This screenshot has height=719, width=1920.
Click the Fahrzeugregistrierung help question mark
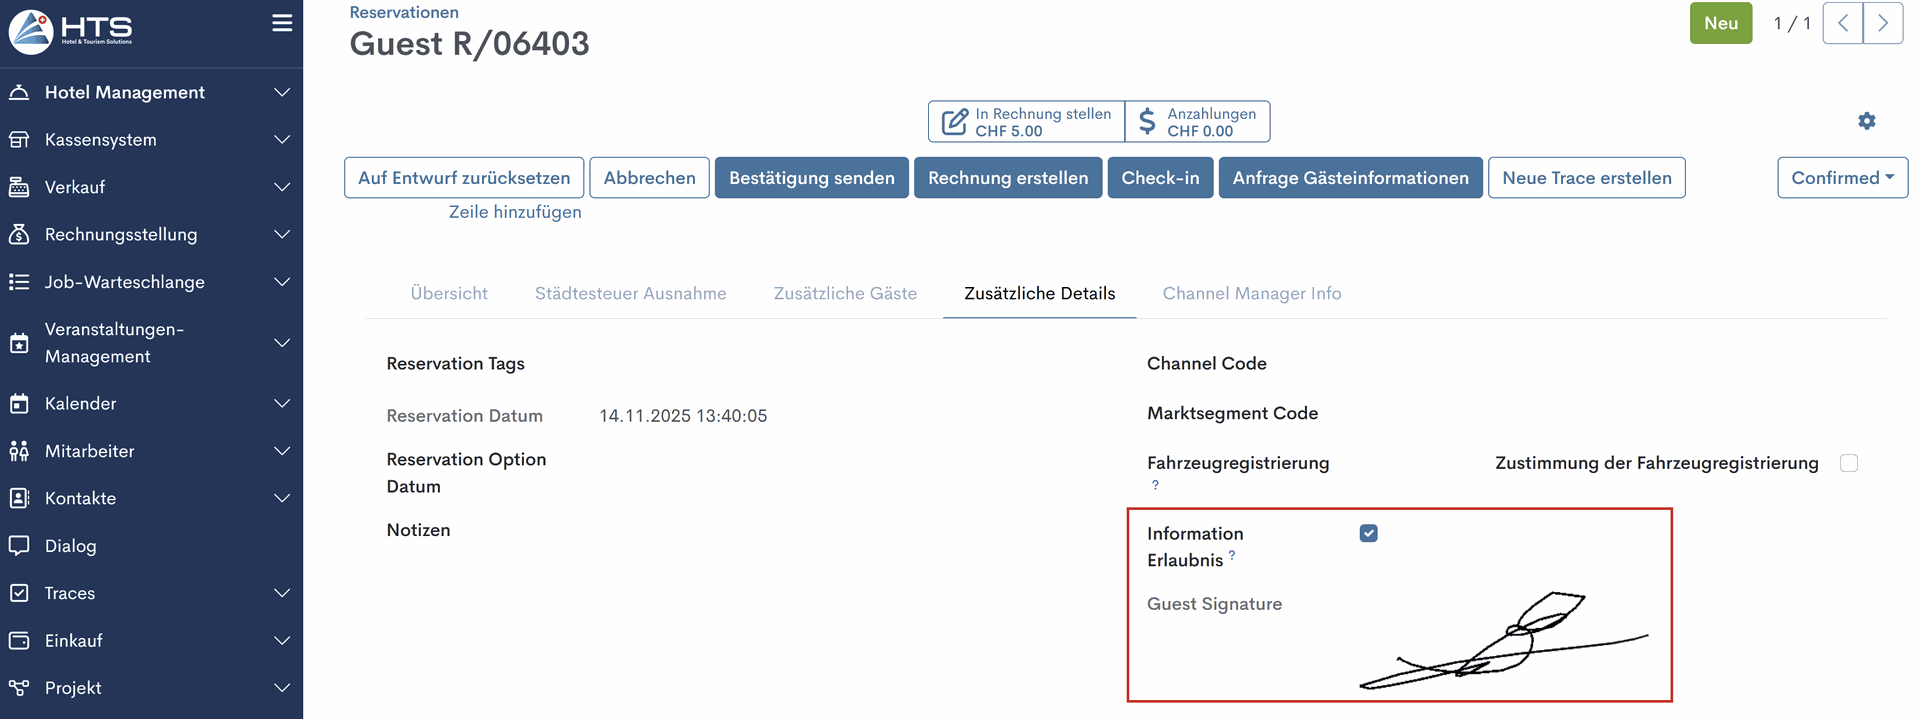click(x=1155, y=485)
